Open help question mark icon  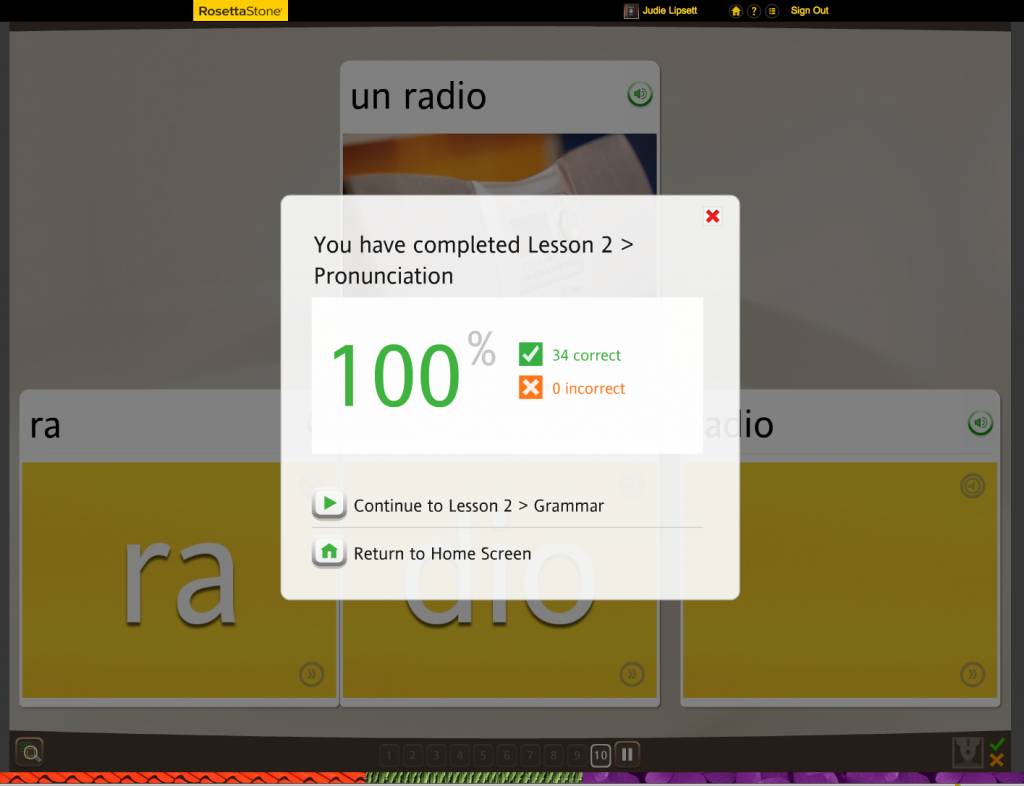(754, 11)
